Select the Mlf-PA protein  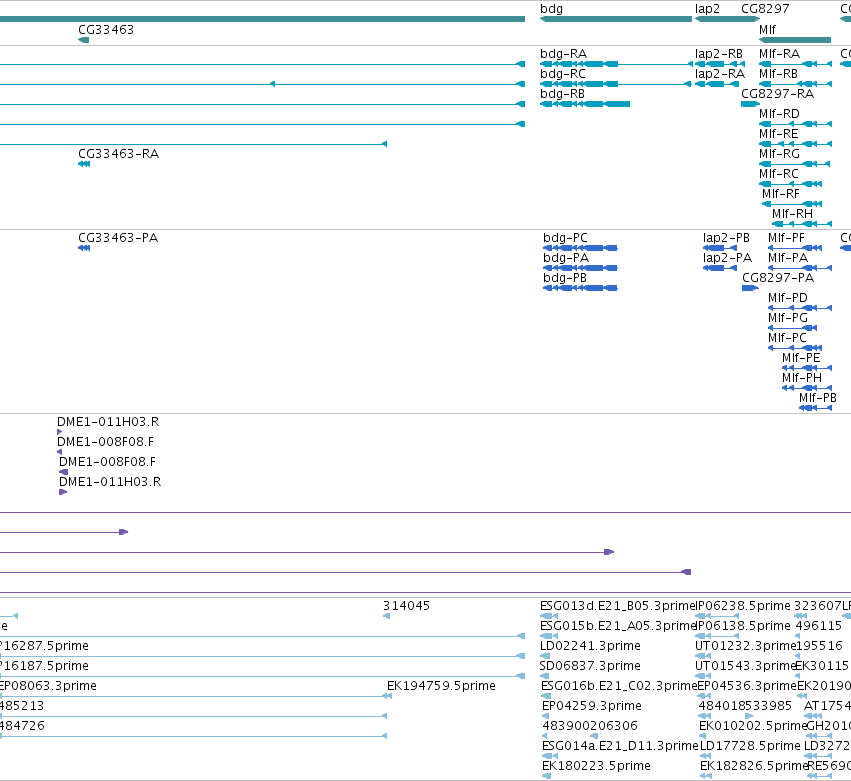[800, 268]
